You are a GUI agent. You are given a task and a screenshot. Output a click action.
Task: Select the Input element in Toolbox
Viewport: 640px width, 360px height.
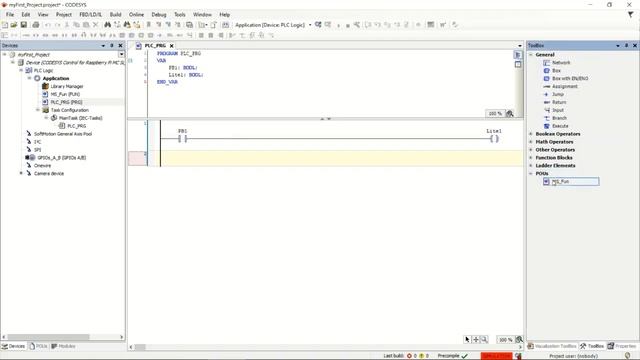click(553, 110)
